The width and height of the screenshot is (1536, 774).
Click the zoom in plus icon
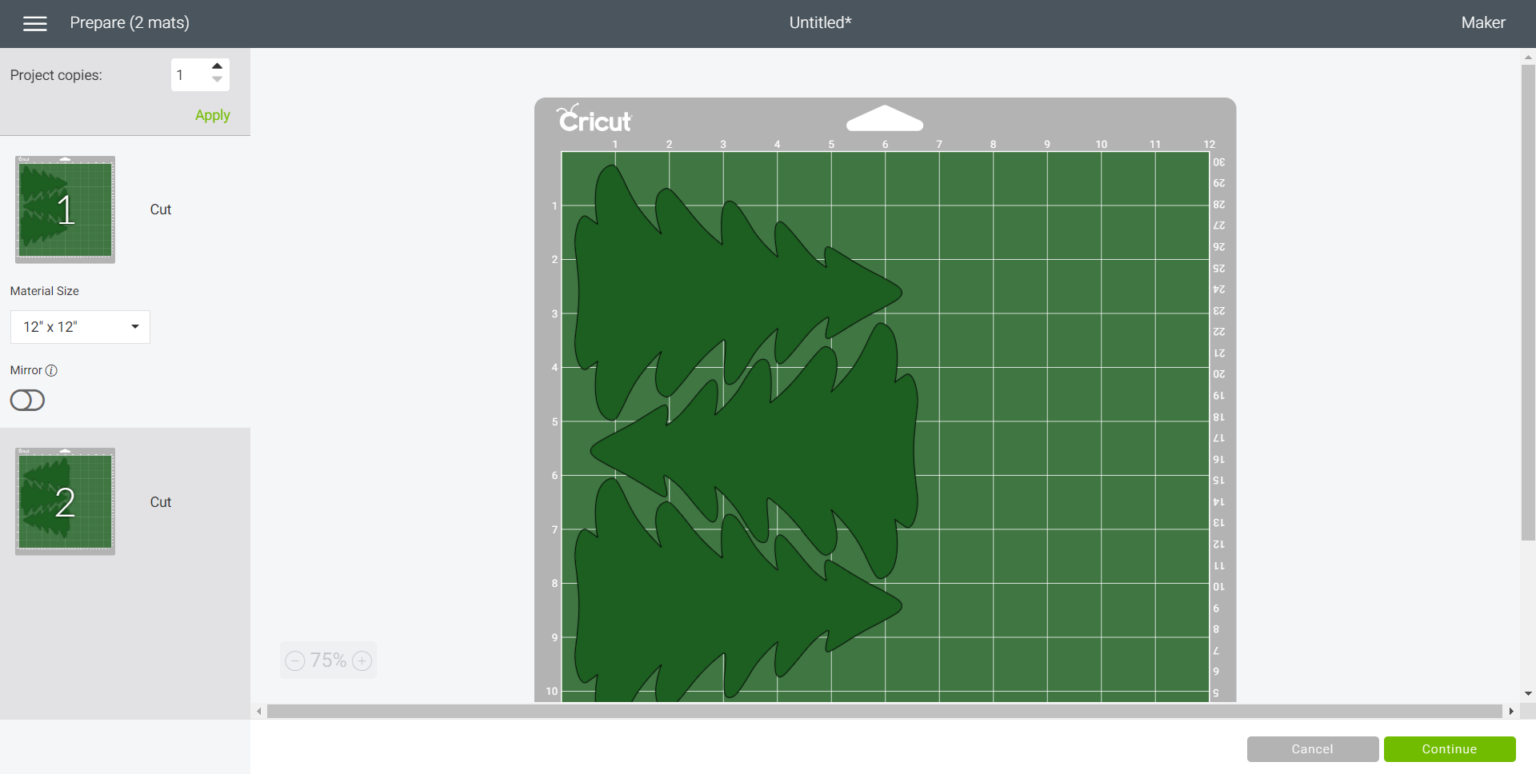[x=362, y=661]
